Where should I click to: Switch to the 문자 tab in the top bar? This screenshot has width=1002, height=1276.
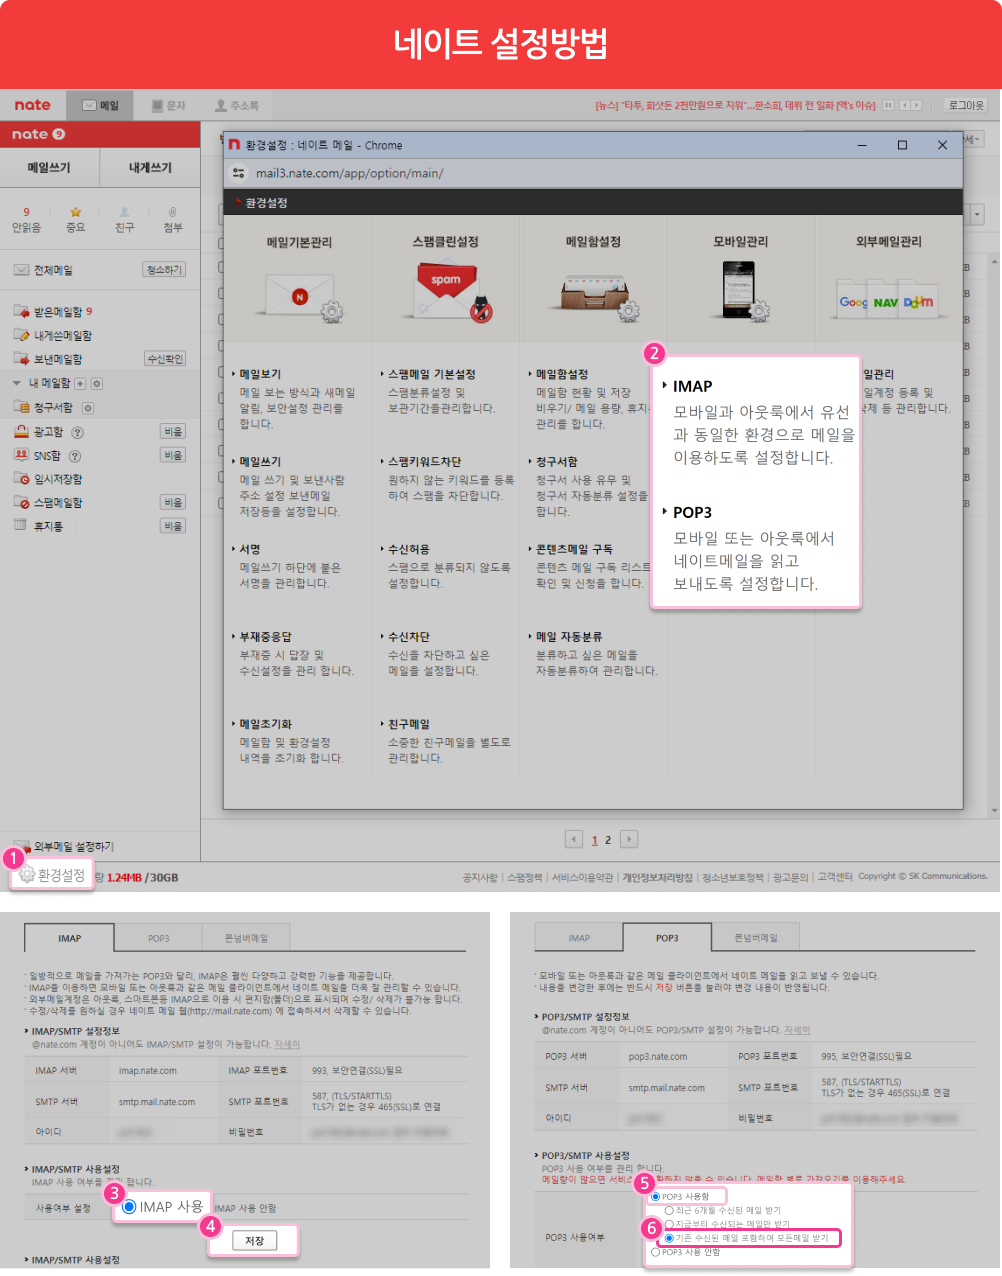click(169, 105)
